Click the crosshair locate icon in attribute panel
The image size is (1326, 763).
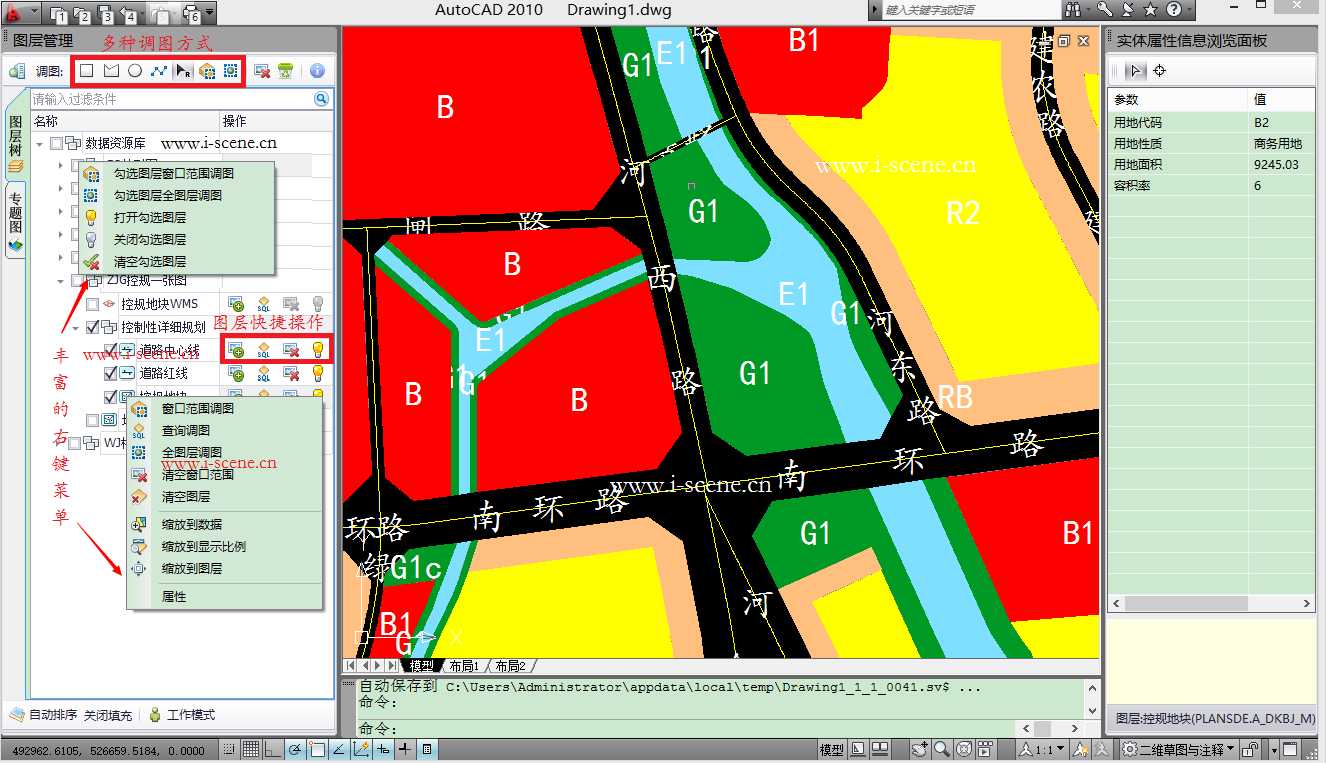1159,71
